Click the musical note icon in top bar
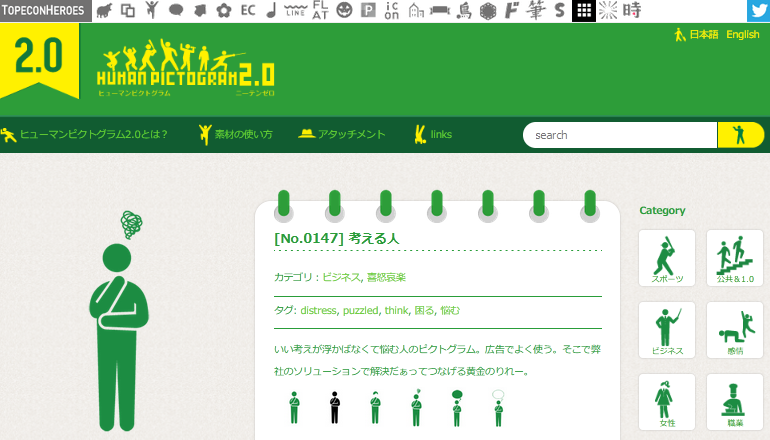Viewport: 770px width, 440px height. point(272,10)
